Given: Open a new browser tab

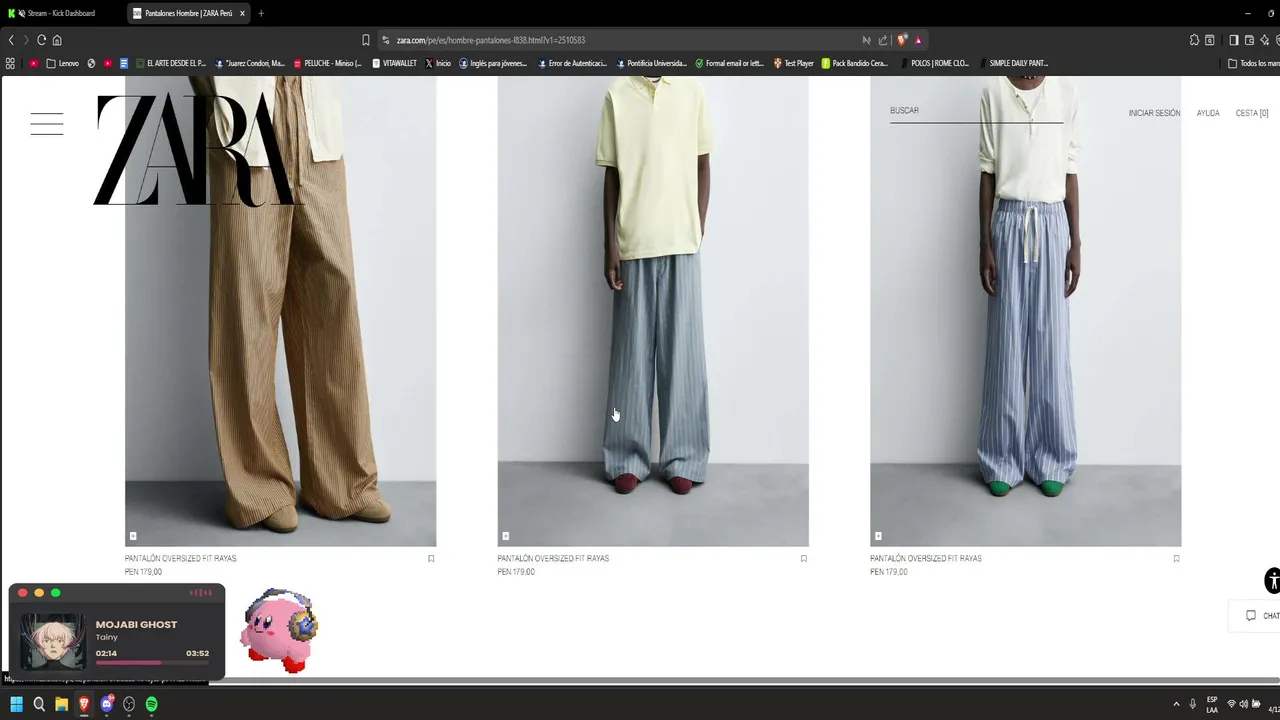Looking at the screenshot, I should pyautogui.click(x=261, y=13).
